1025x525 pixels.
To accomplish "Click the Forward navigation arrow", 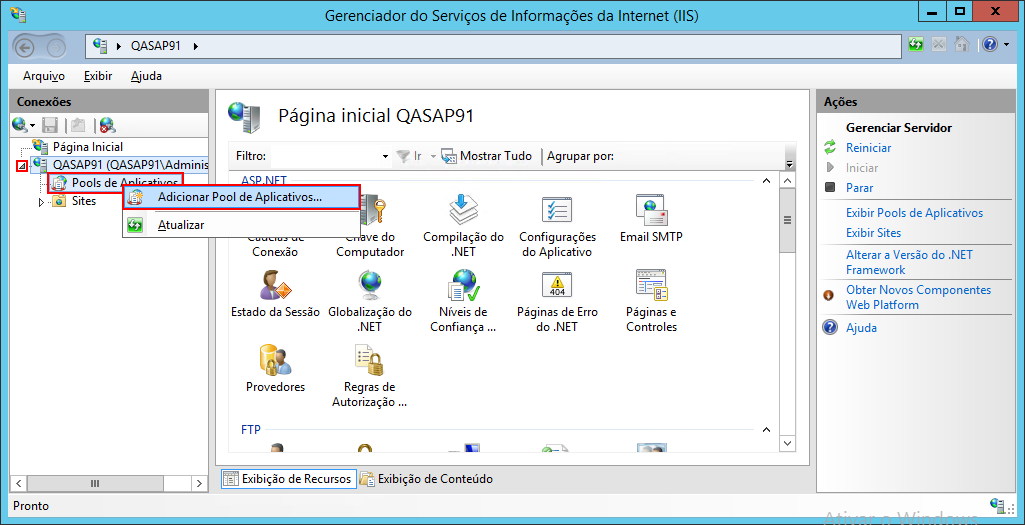I will pyautogui.click(x=57, y=46).
